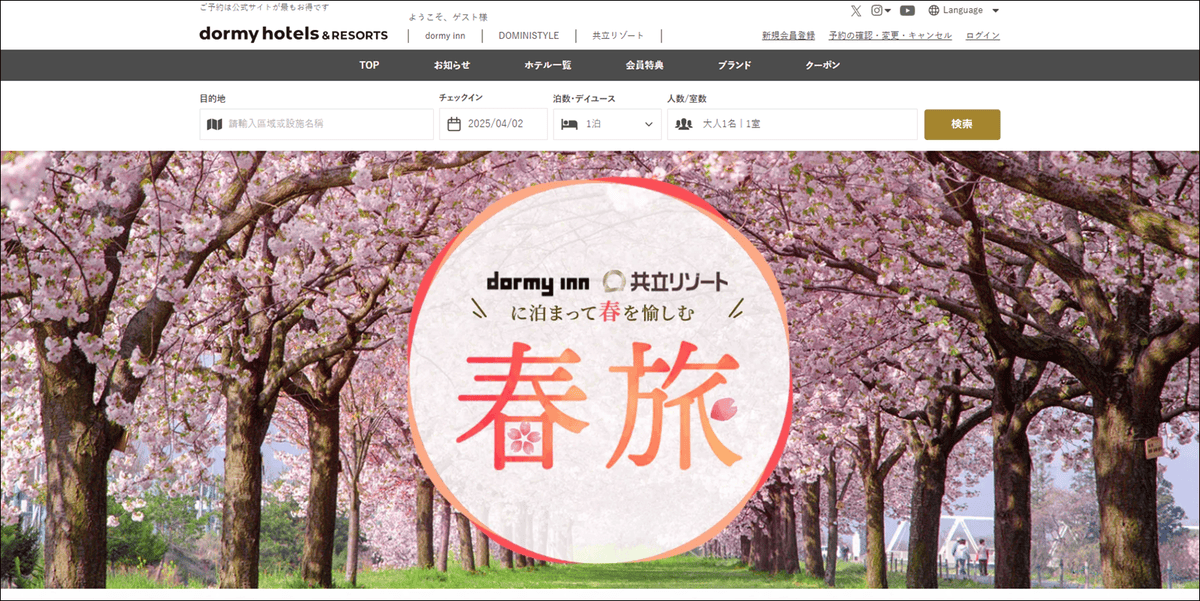Open the 1泊 nights dropdown

[607, 124]
